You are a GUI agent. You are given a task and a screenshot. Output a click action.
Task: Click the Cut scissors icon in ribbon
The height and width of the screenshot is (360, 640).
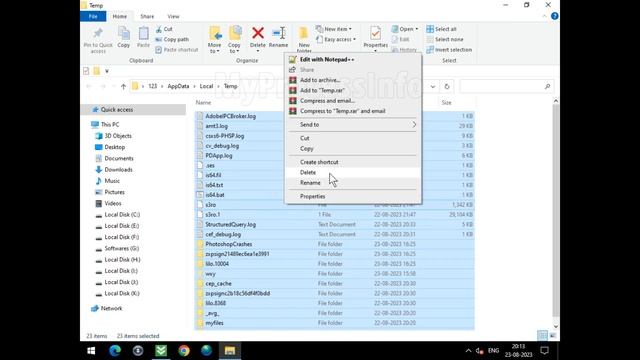[x=159, y=29]
